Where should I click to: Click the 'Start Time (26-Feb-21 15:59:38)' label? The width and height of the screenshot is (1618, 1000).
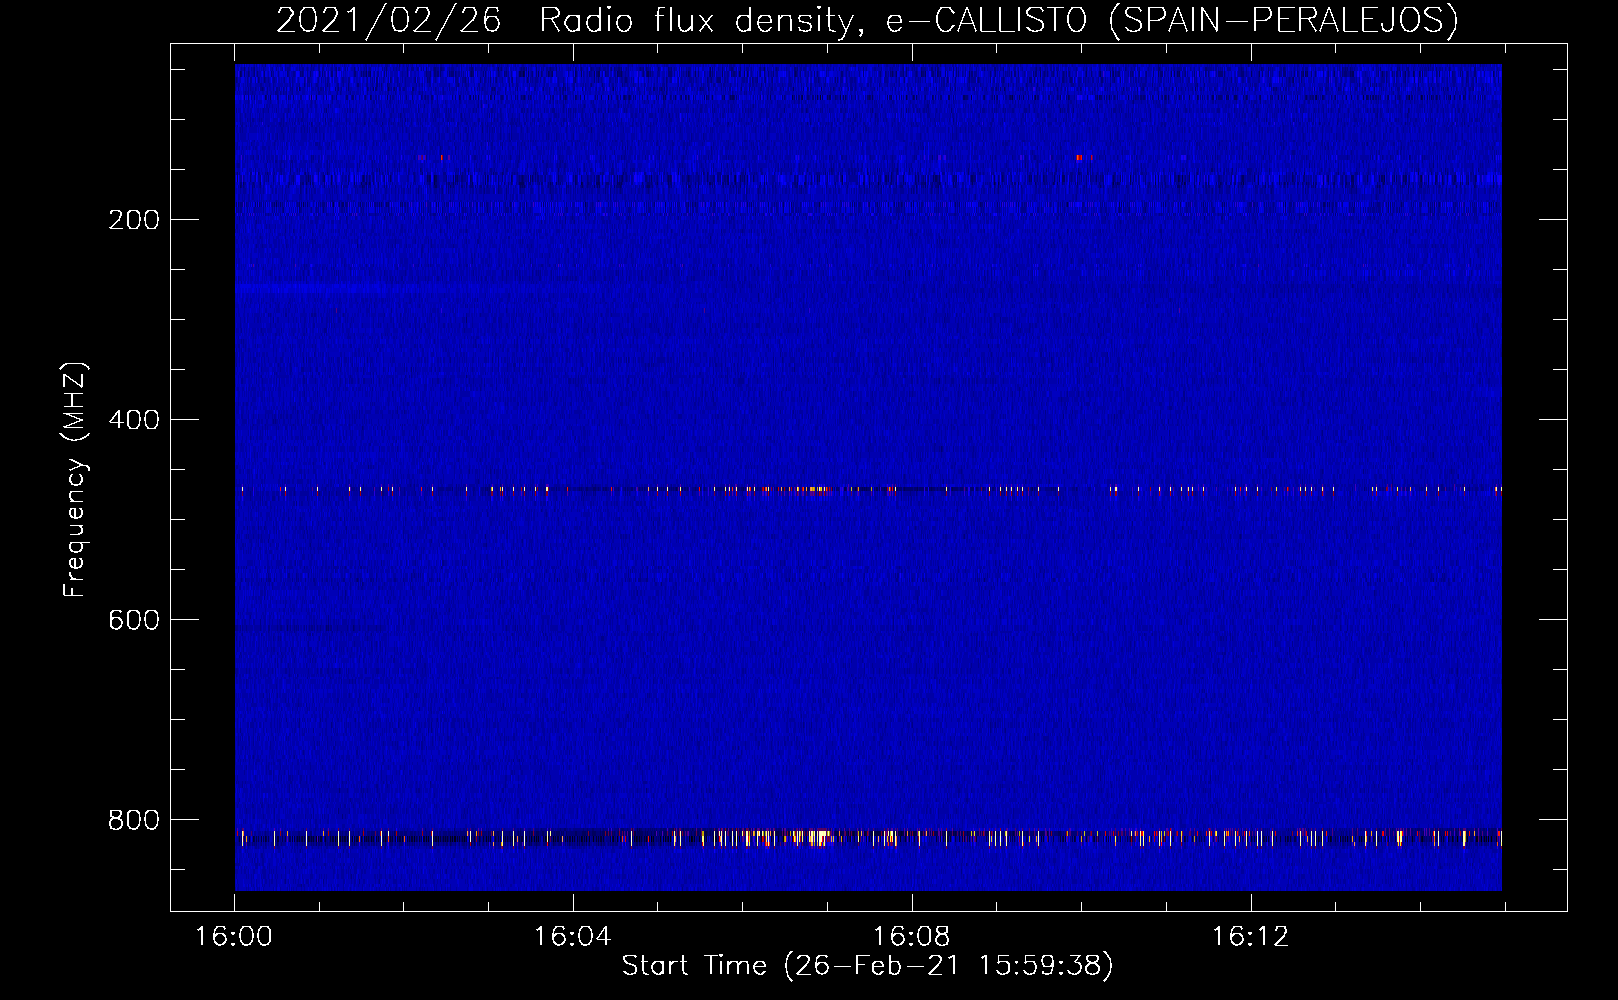coord(867,966)
